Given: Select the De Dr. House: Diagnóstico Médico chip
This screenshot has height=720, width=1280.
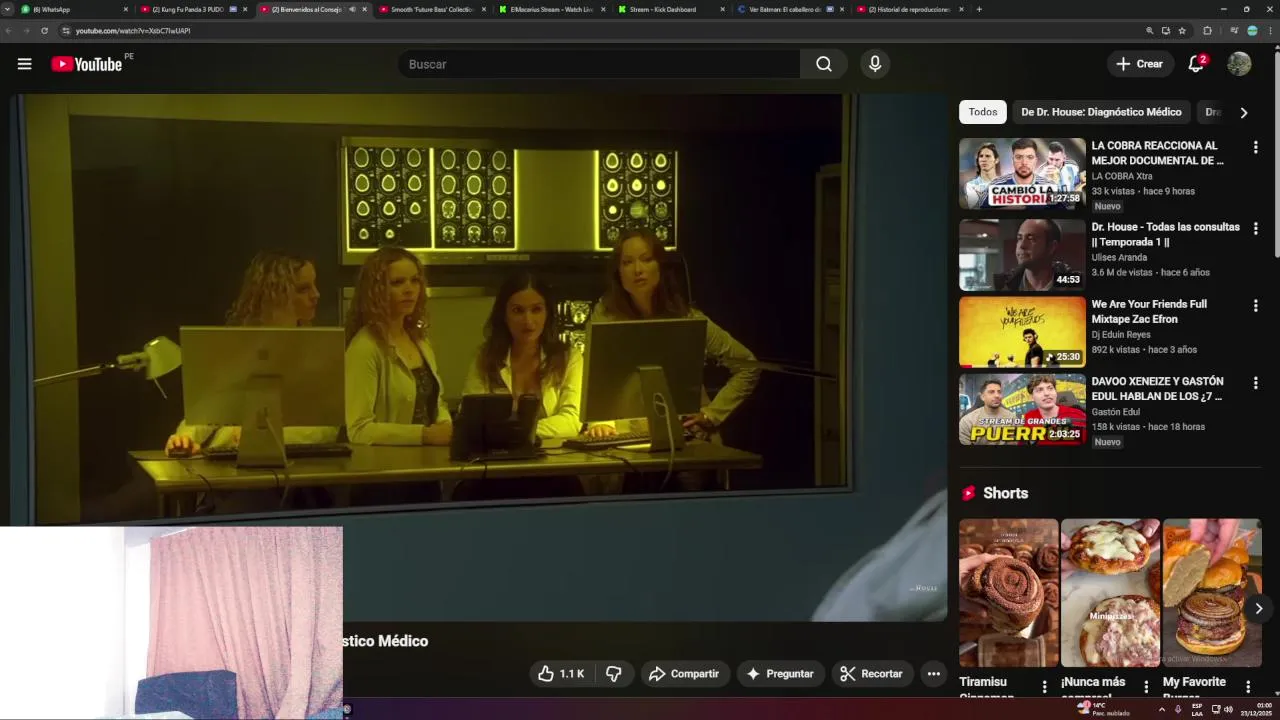Looking at the screenshot, I should 1101,112.
